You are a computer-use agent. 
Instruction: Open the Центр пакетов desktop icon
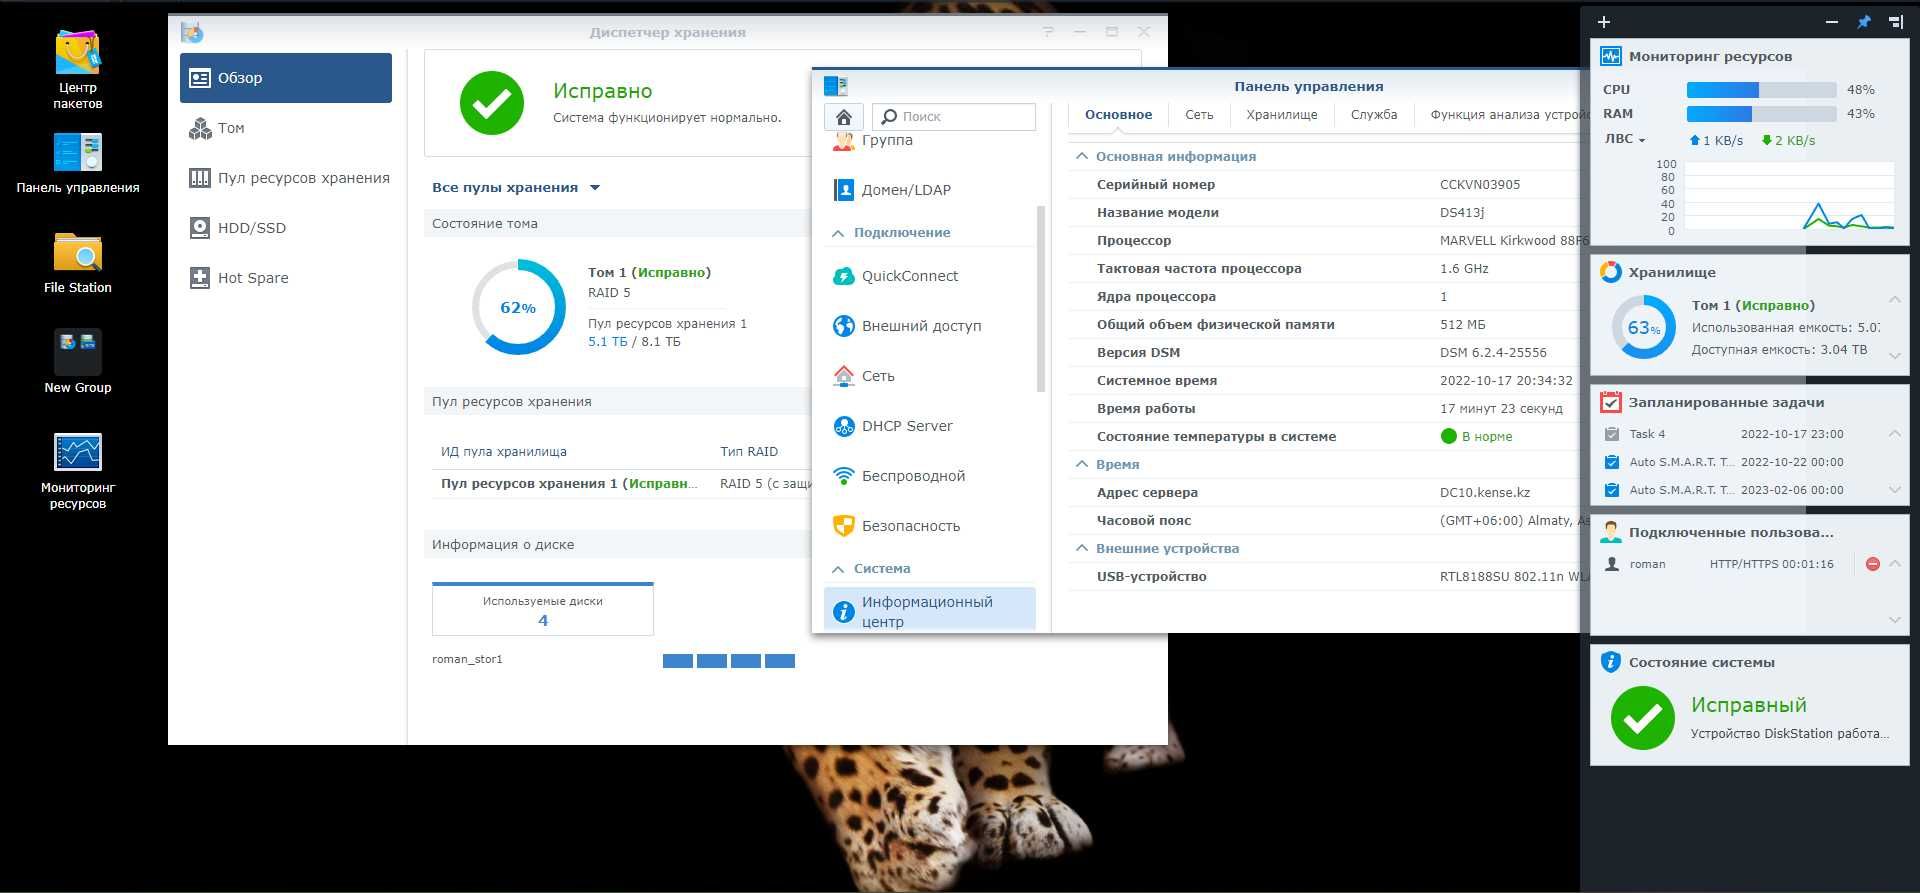pos(78,68)
